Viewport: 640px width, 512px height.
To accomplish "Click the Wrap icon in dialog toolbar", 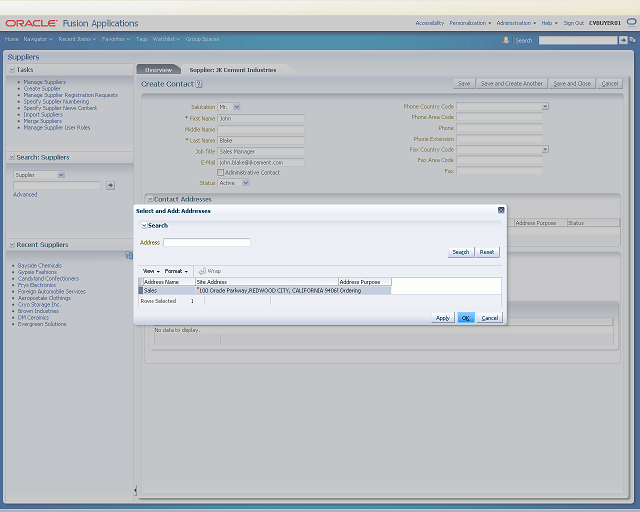I will point(202,271).
